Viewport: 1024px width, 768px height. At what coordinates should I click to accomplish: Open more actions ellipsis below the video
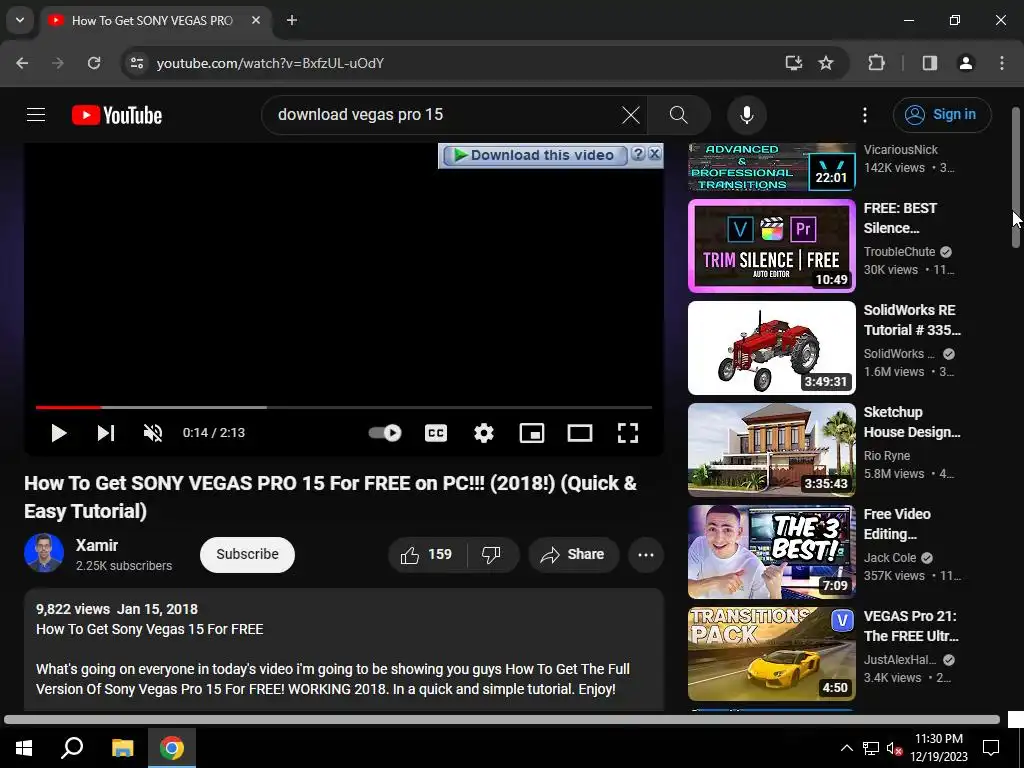coord(646,554)
